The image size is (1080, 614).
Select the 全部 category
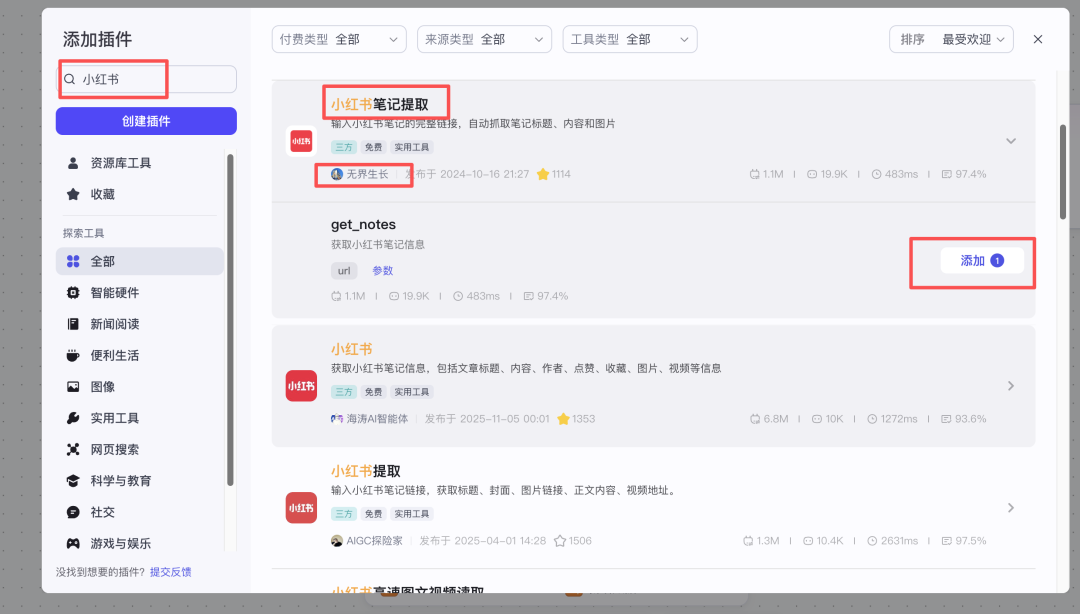click(x=140, y=261)
